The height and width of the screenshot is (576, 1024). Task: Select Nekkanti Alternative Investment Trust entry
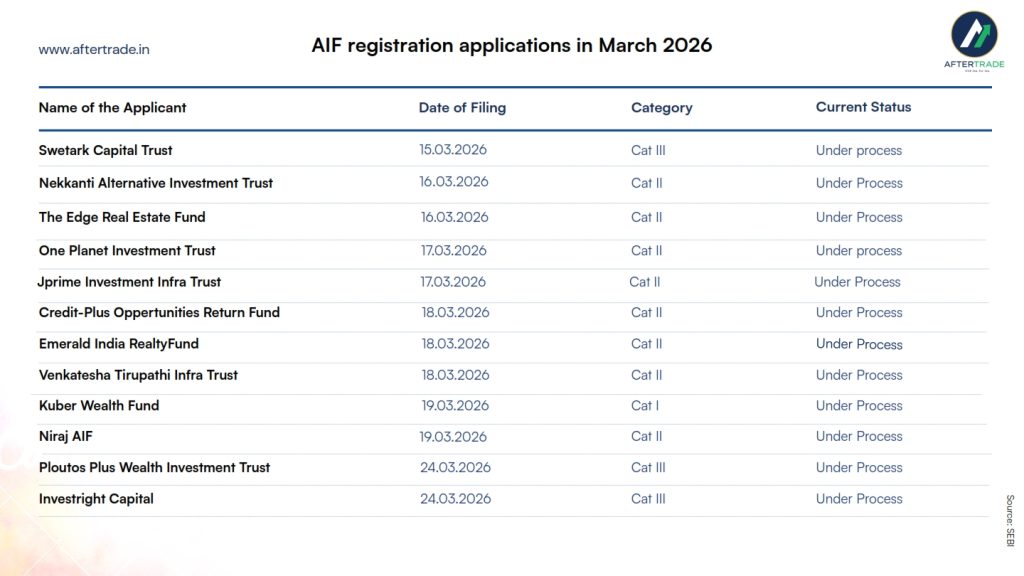(x=155, y=183)
